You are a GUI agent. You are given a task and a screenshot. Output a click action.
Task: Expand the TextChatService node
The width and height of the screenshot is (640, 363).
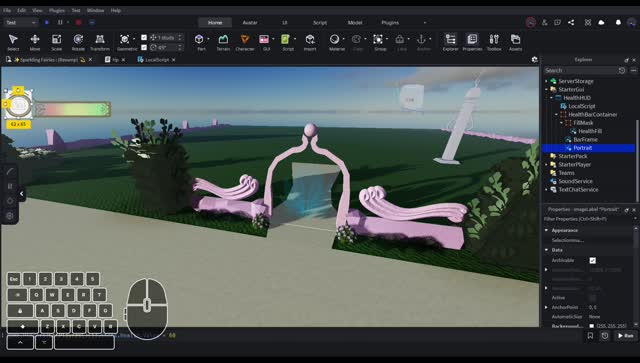click(546, 189)
